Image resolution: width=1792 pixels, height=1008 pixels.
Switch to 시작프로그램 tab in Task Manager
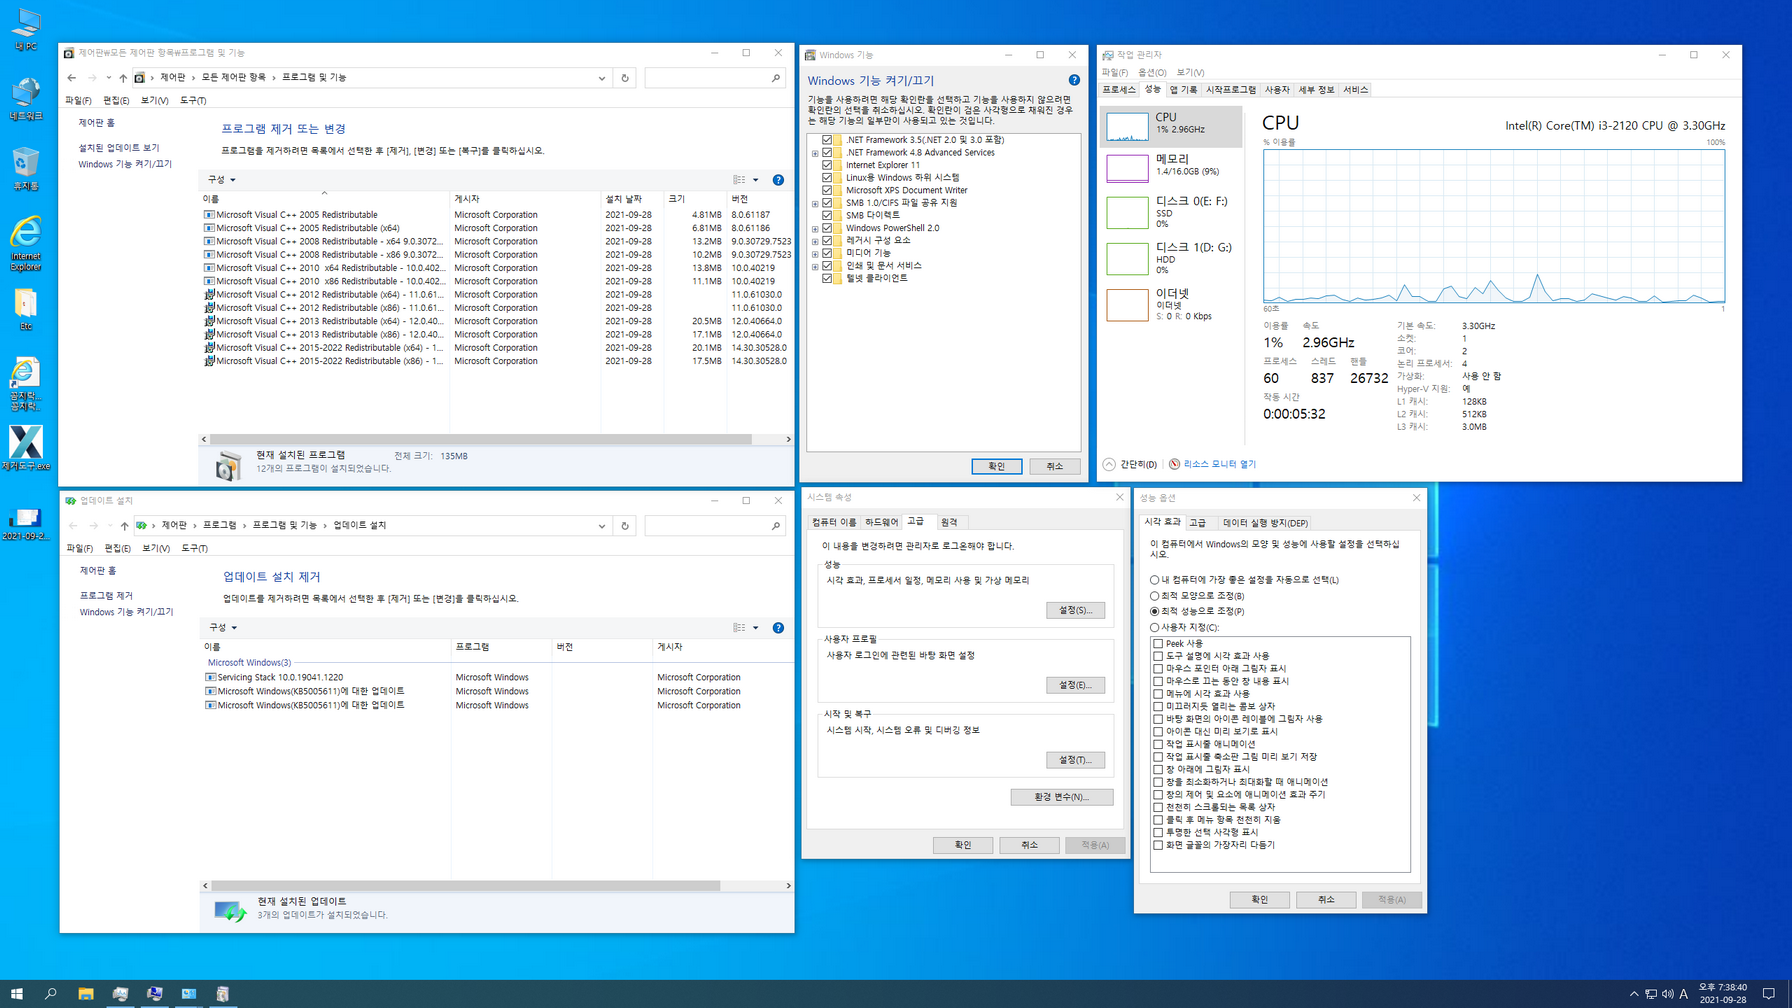click(x=1231, y=90)
